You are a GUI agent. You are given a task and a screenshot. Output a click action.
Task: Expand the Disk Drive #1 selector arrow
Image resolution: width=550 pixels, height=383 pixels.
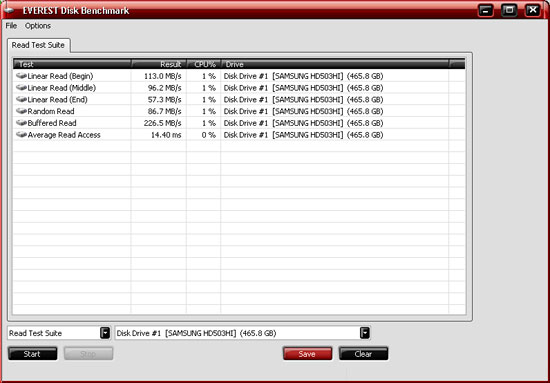[x=365, y=333]
